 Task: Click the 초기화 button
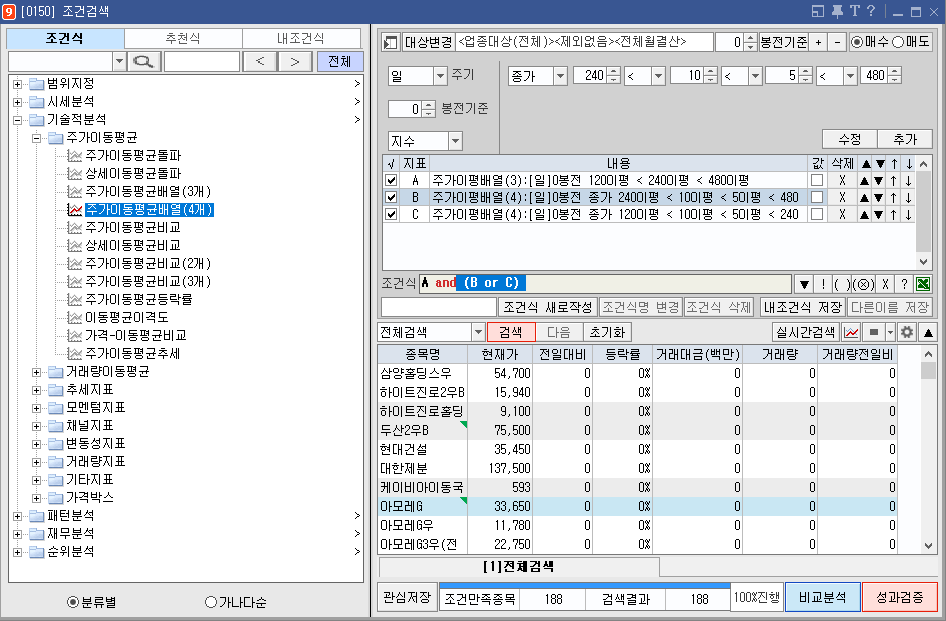tap(607, 332)
